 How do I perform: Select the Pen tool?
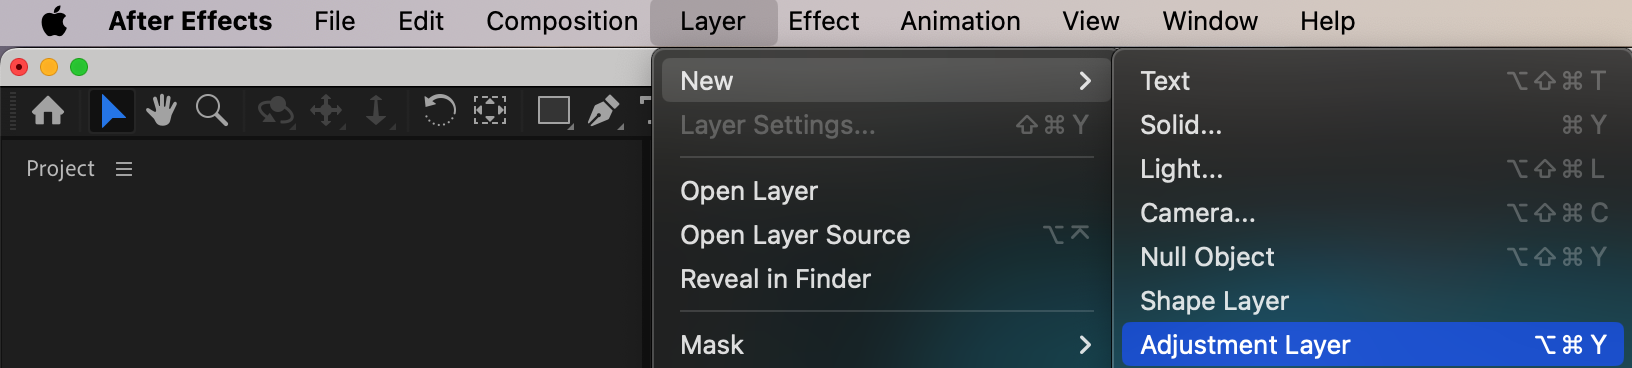coord(604,110)
